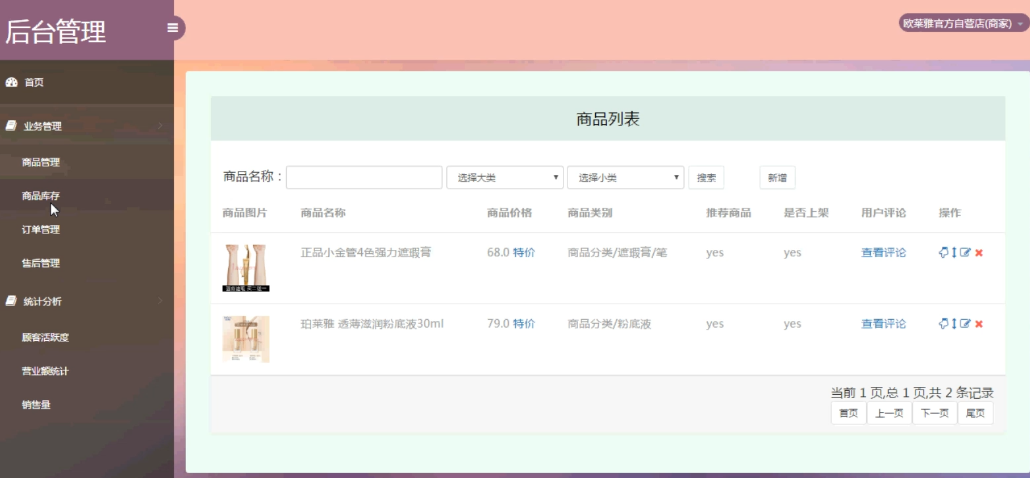Collapse the 统计分析 section chevron

tap(160, 301)
